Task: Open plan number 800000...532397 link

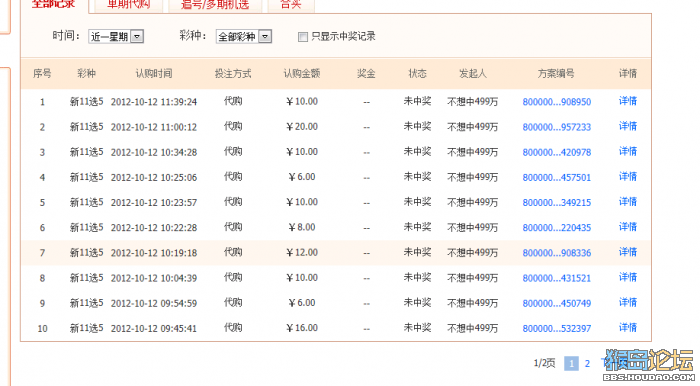Action: tap(557, 328)
